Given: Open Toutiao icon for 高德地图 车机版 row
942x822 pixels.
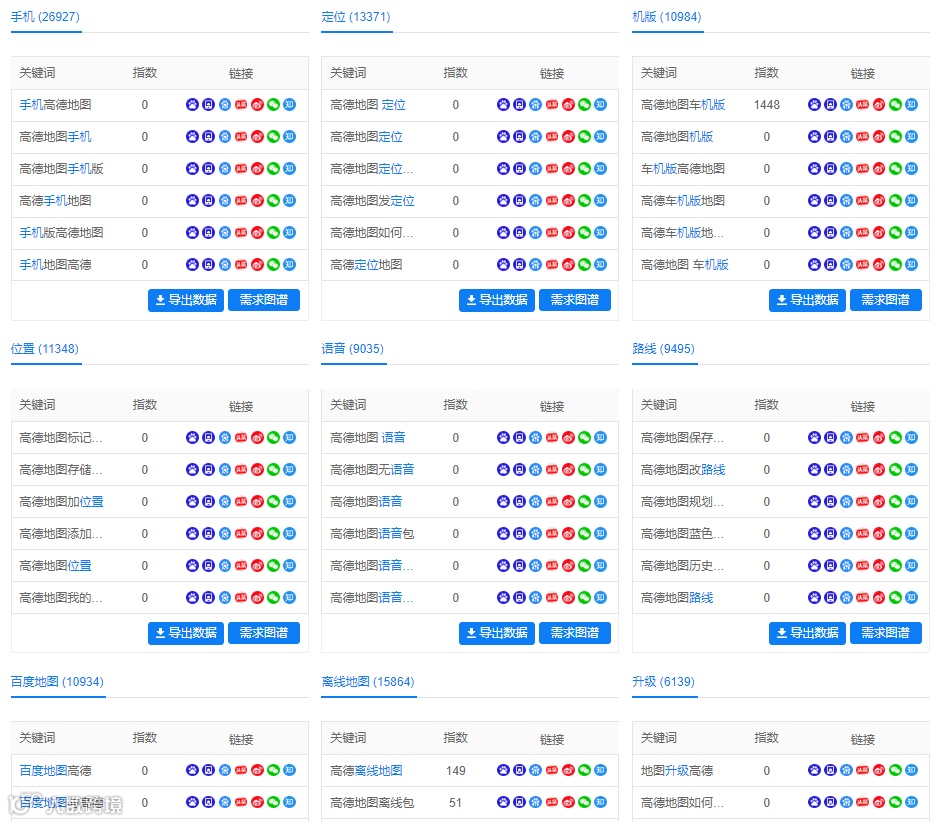Looking at the screenshot, I should point(863,264).
